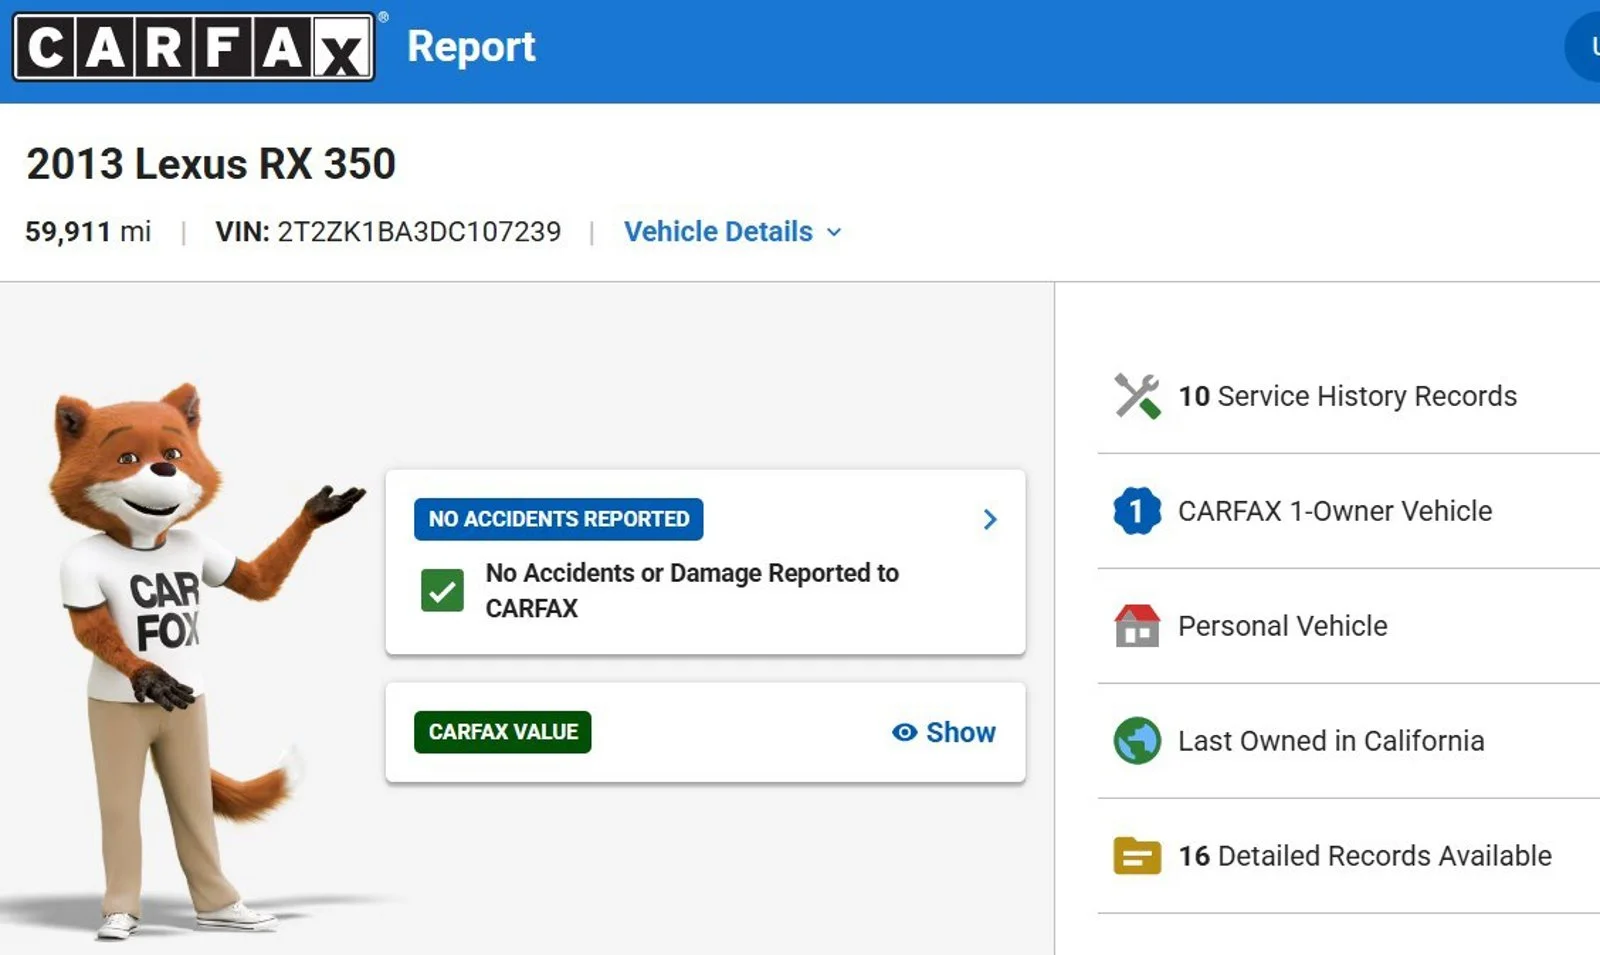The height and width of the screenshot is (955, 1600).
Task: Open the Service History wrench icon
Action: [1137, 396]
